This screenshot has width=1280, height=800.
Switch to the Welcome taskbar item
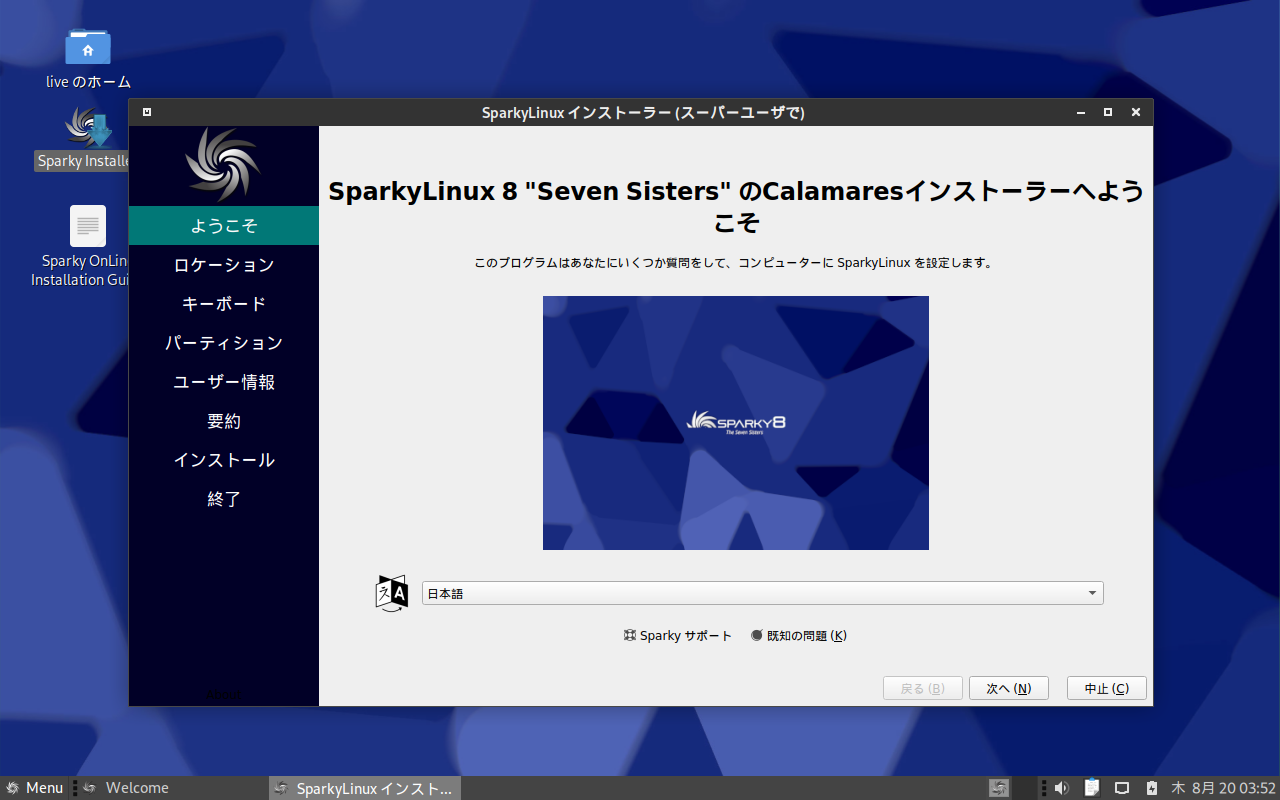[x=127, y=788]
